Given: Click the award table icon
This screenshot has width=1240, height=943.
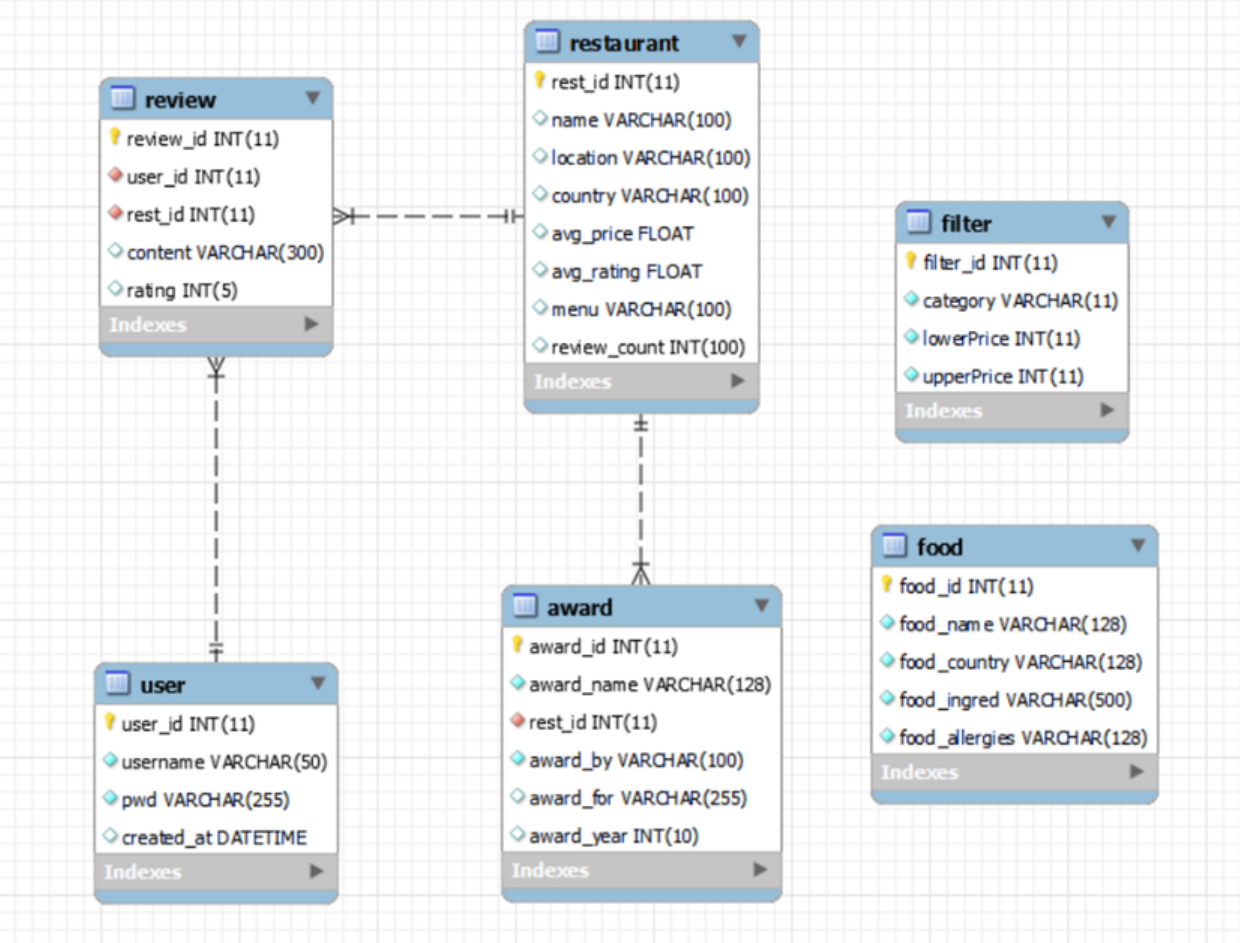Looking at the screenshot, I should pos(524,606).
